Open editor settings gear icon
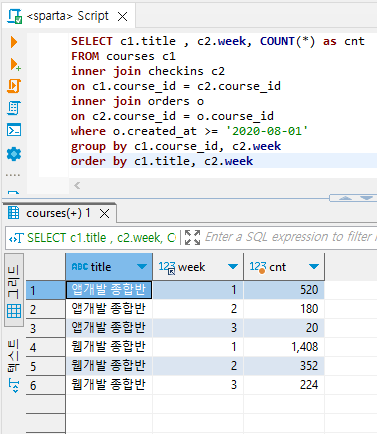377x434 pixels. pos(14,154)
